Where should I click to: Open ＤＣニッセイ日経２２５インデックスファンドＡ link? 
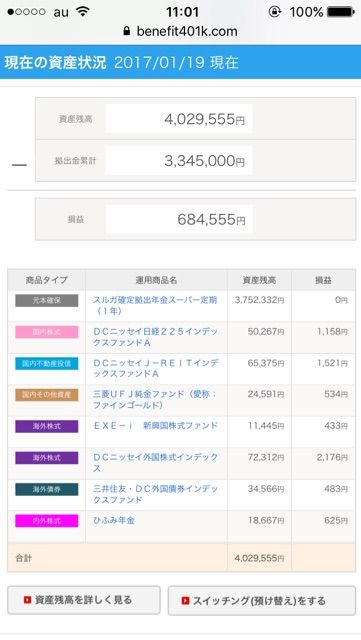click(155, 337)
